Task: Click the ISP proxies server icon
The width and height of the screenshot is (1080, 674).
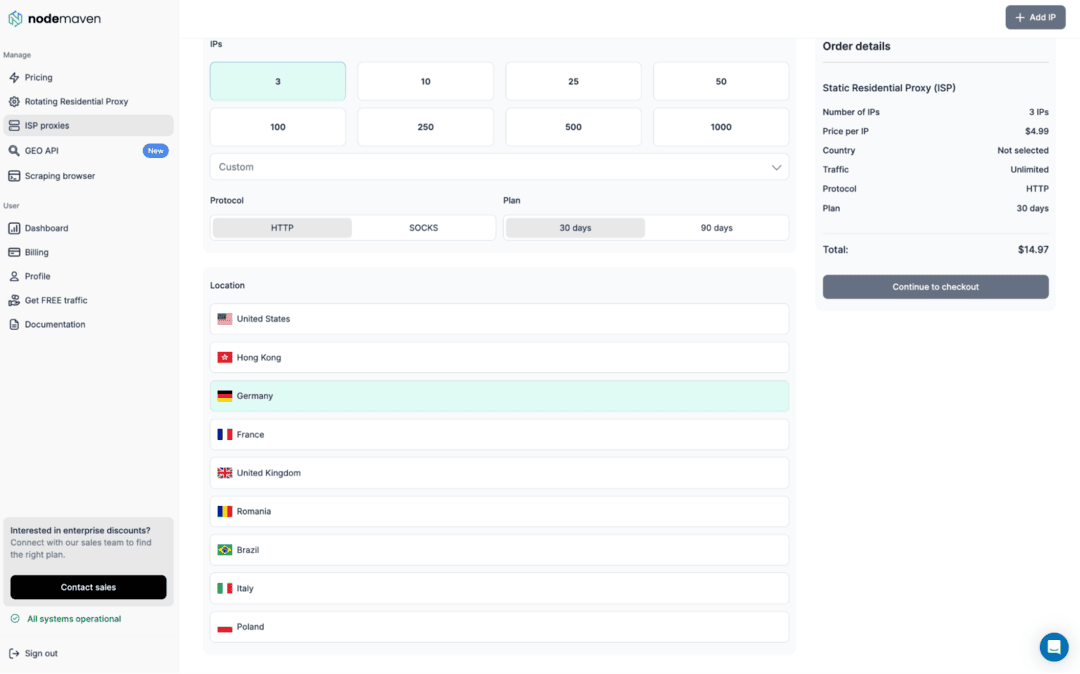Action: pos(14,126)
